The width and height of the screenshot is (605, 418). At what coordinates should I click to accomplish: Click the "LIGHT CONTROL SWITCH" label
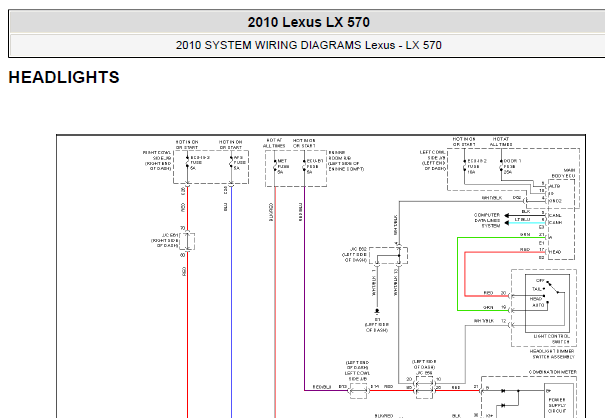point(552,339)
